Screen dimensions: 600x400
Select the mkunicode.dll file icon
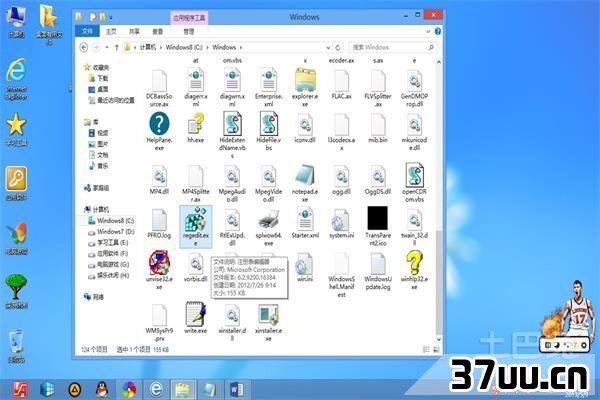coord(414,124)
